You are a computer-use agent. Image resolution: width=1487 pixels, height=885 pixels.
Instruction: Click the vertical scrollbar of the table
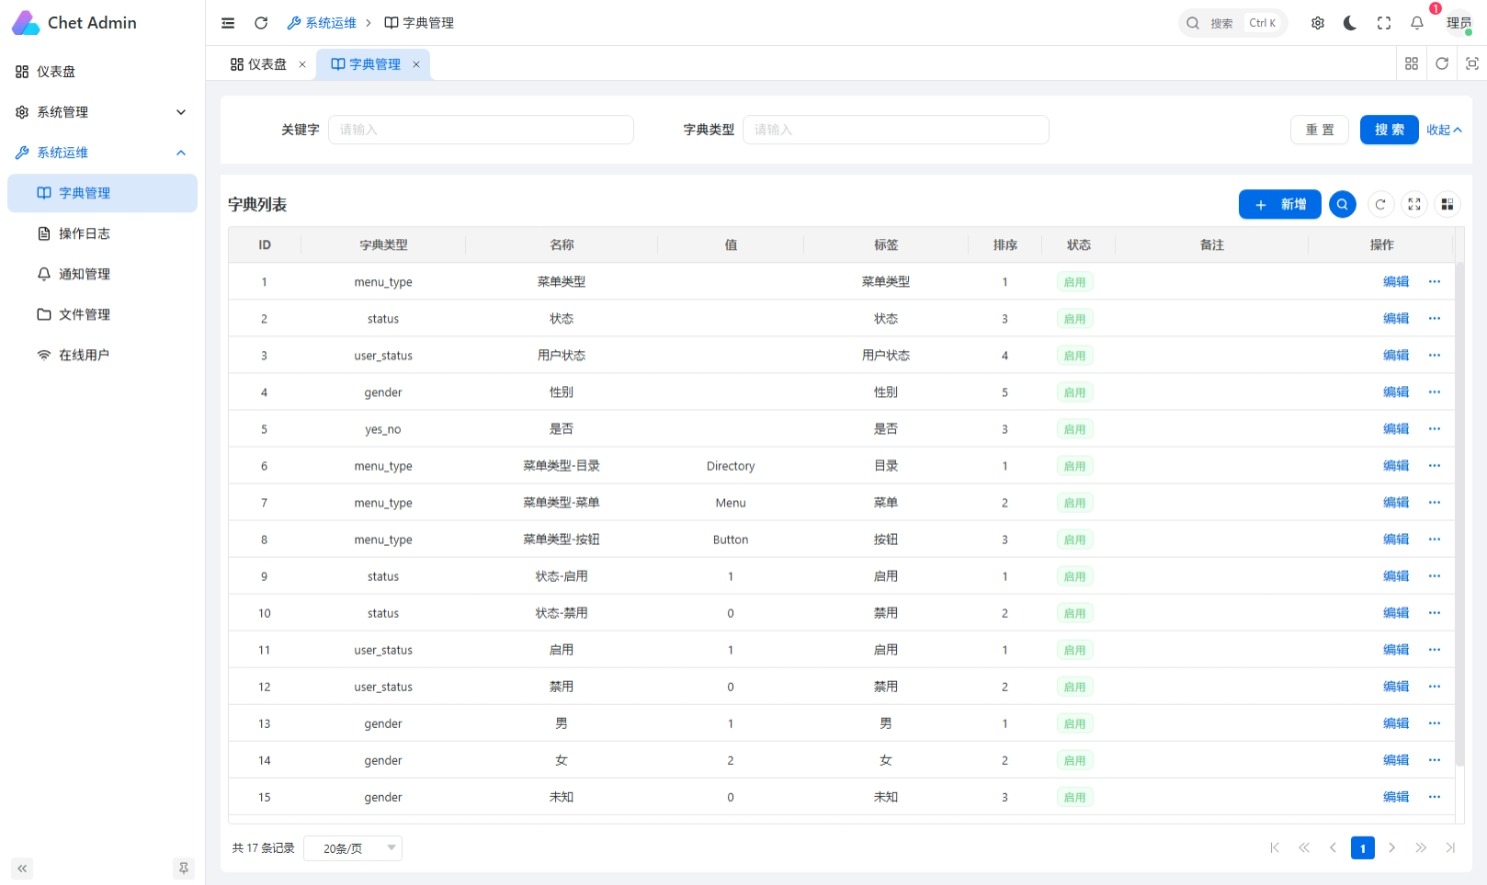click(1460, 513)
